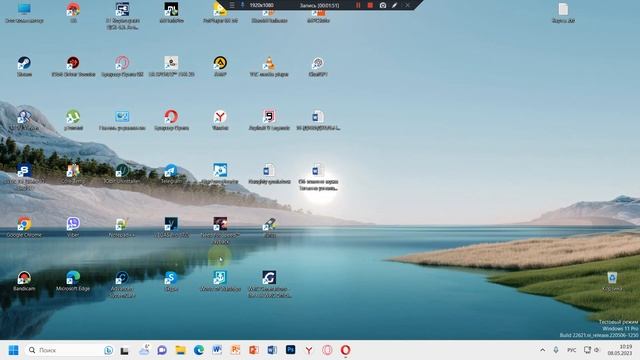Change the input language indicator
The image size is (640, 360).
(571, 350)
